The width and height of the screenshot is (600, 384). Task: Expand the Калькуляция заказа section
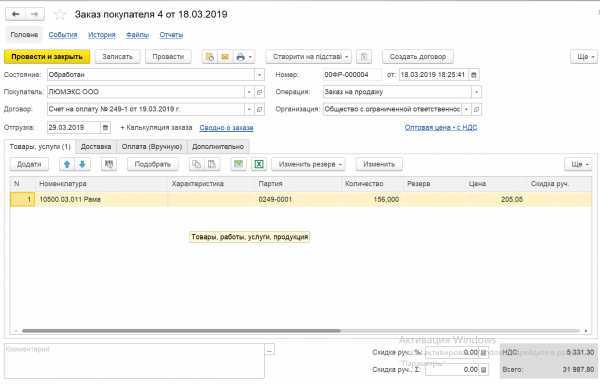[x=156, y=128]
